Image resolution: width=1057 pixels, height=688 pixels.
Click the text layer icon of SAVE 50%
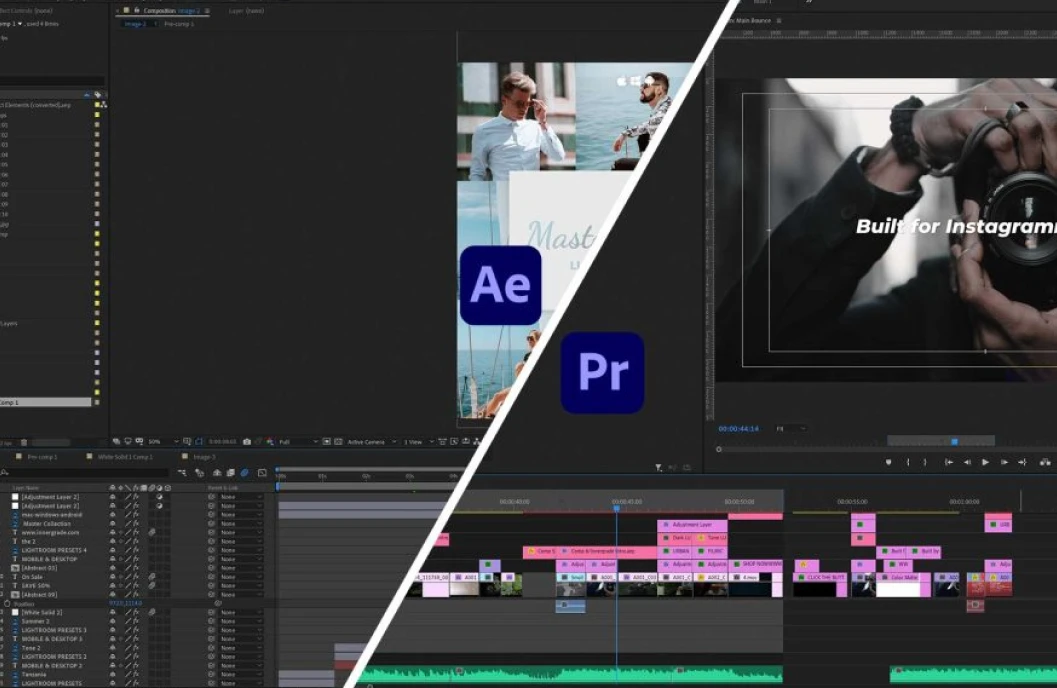tap(15, 586)
